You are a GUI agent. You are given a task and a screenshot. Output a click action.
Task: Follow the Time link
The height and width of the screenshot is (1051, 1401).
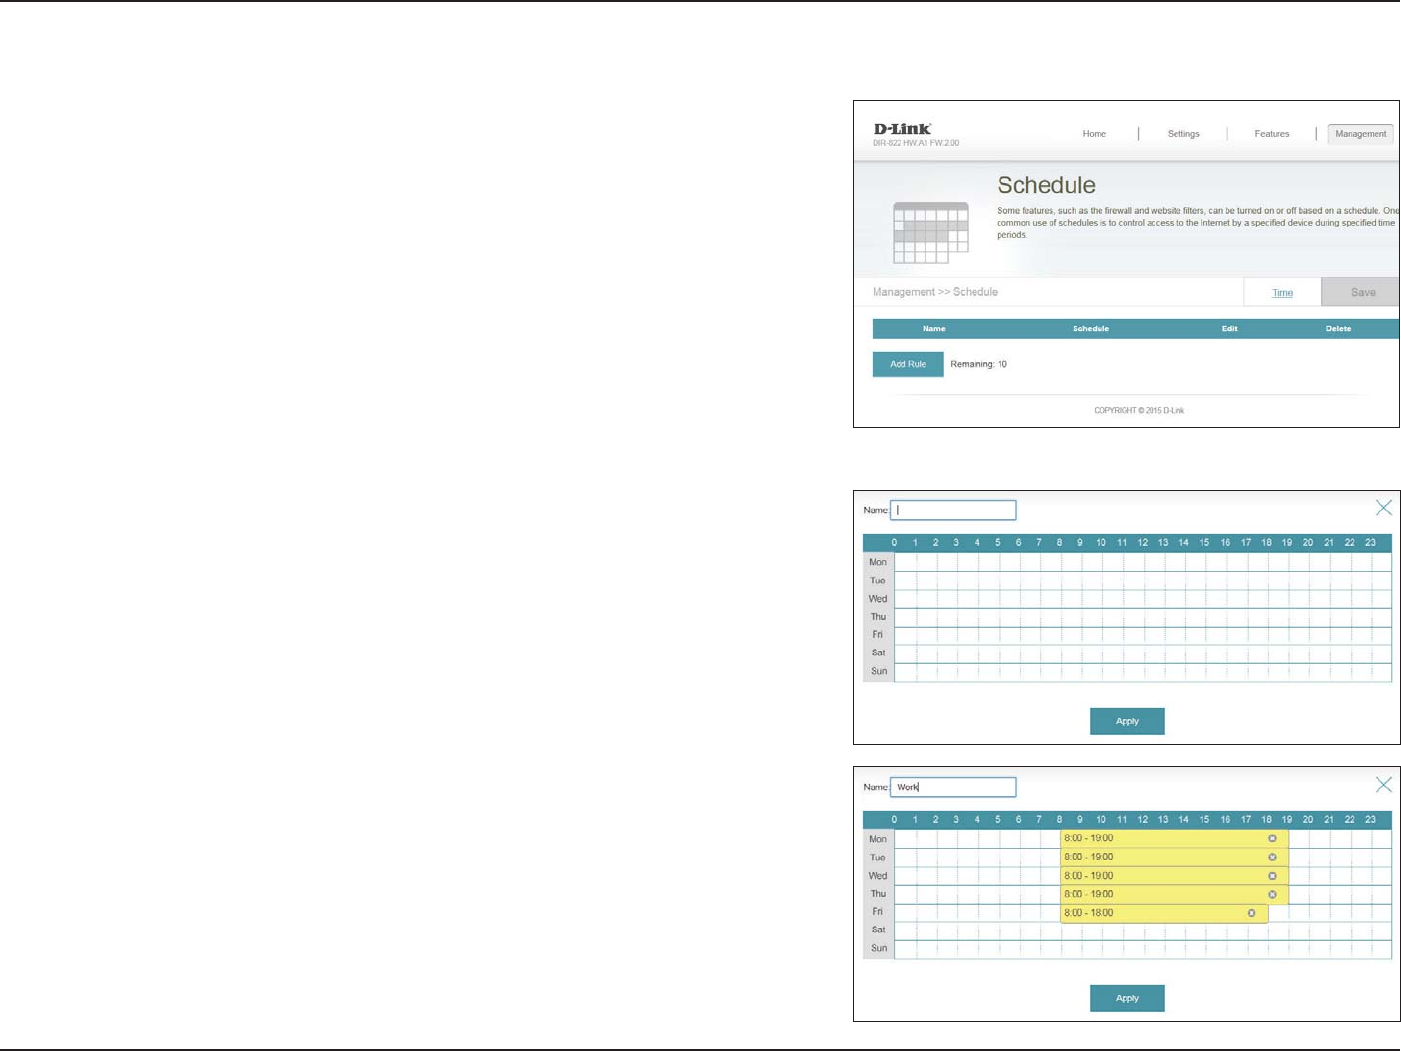[1282, 293]
